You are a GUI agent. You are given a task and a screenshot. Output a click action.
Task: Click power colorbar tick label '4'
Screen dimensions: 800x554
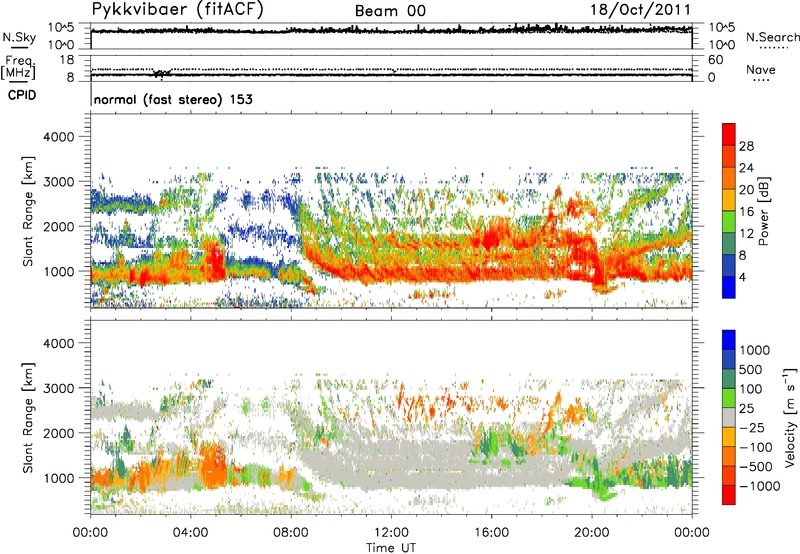click(742, 277)
